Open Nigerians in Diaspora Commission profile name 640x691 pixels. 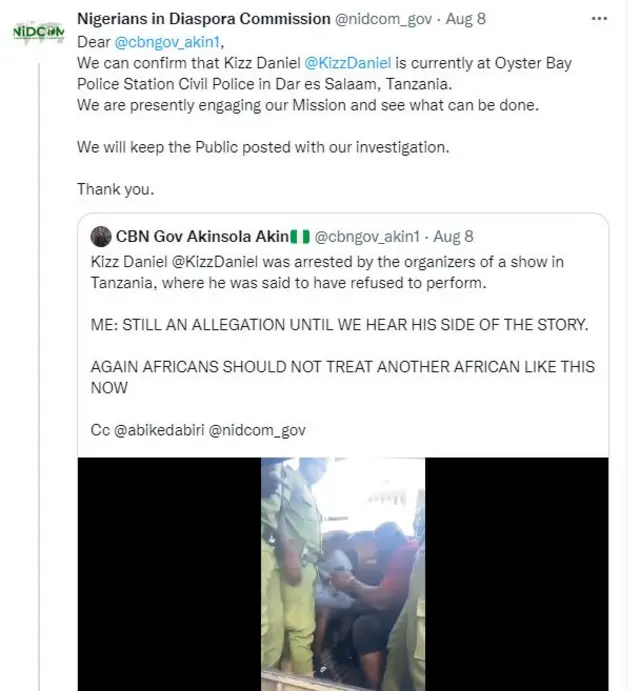click(204, 19)
